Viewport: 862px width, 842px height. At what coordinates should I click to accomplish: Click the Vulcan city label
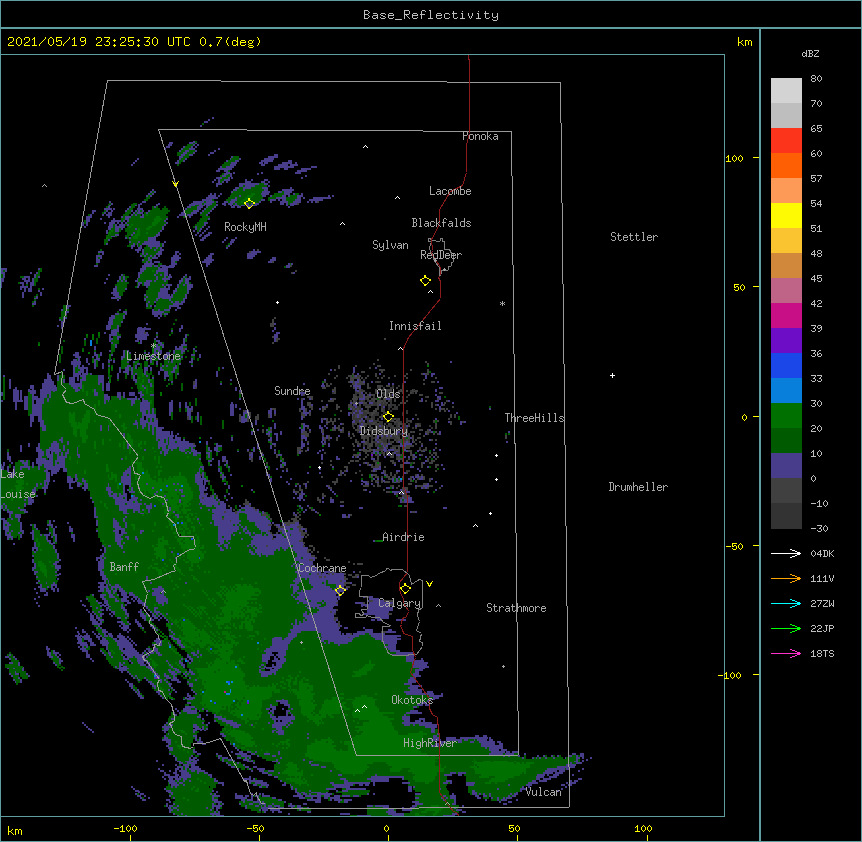(x=543, y=792)
